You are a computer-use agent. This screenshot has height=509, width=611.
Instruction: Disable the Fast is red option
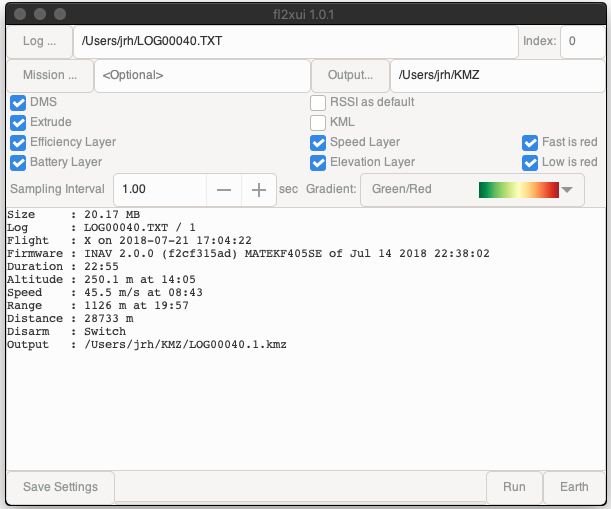(530, 142)
